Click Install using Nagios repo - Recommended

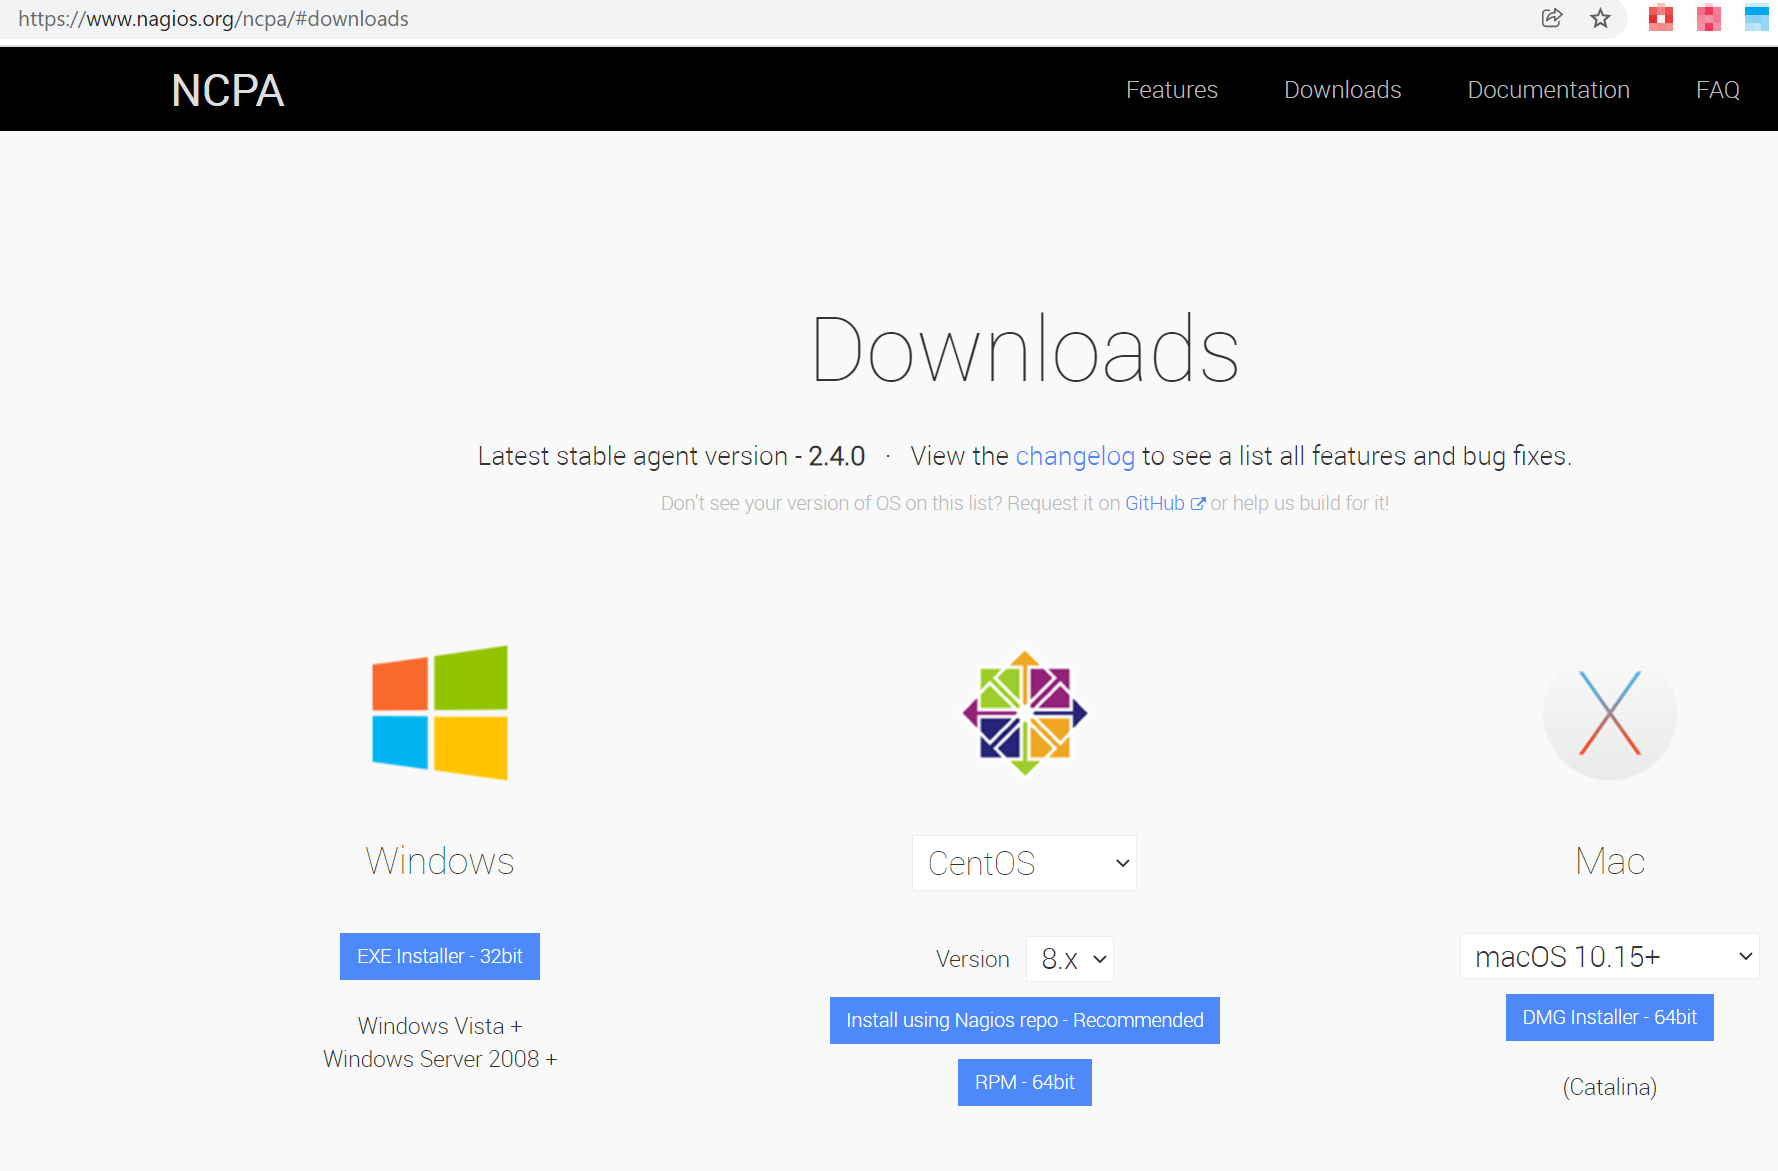click(x=1024, y=1020)
